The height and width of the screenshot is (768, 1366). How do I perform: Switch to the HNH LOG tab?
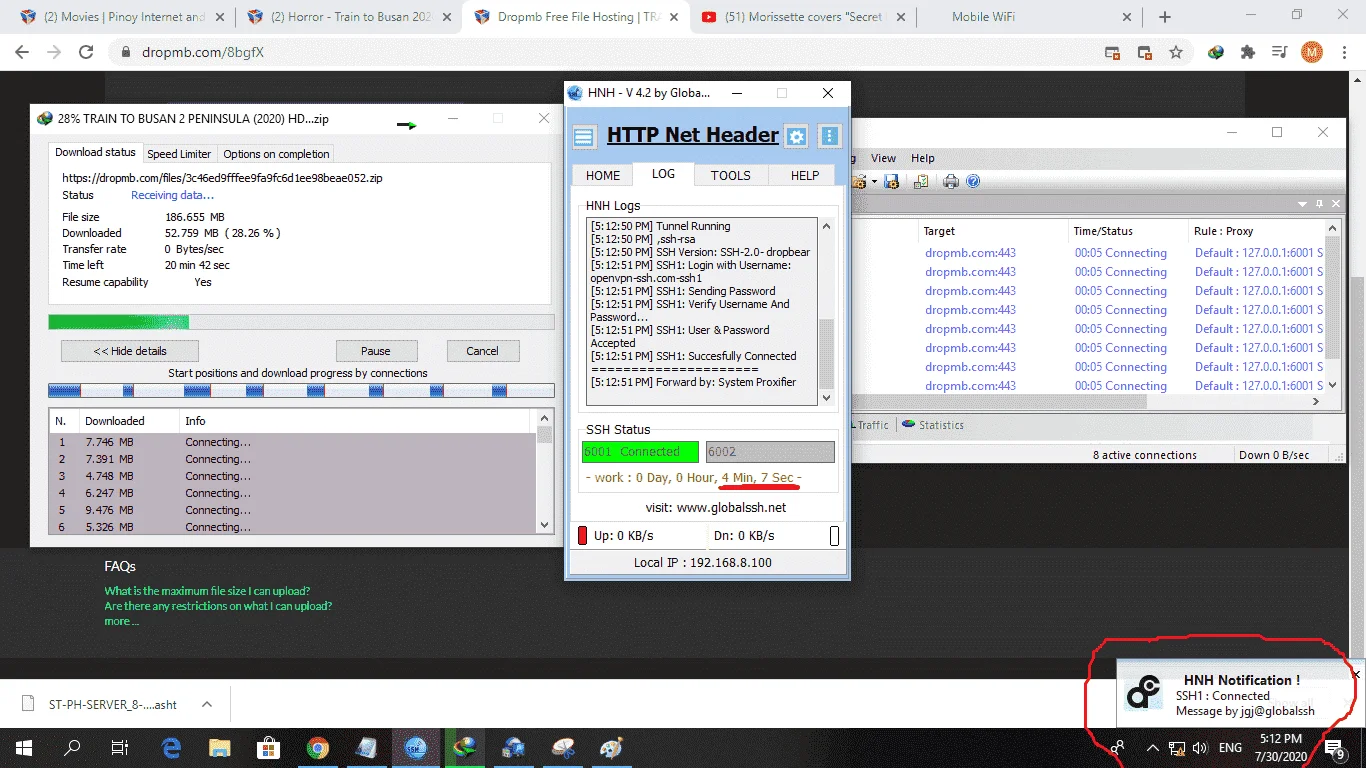point(663,174)
